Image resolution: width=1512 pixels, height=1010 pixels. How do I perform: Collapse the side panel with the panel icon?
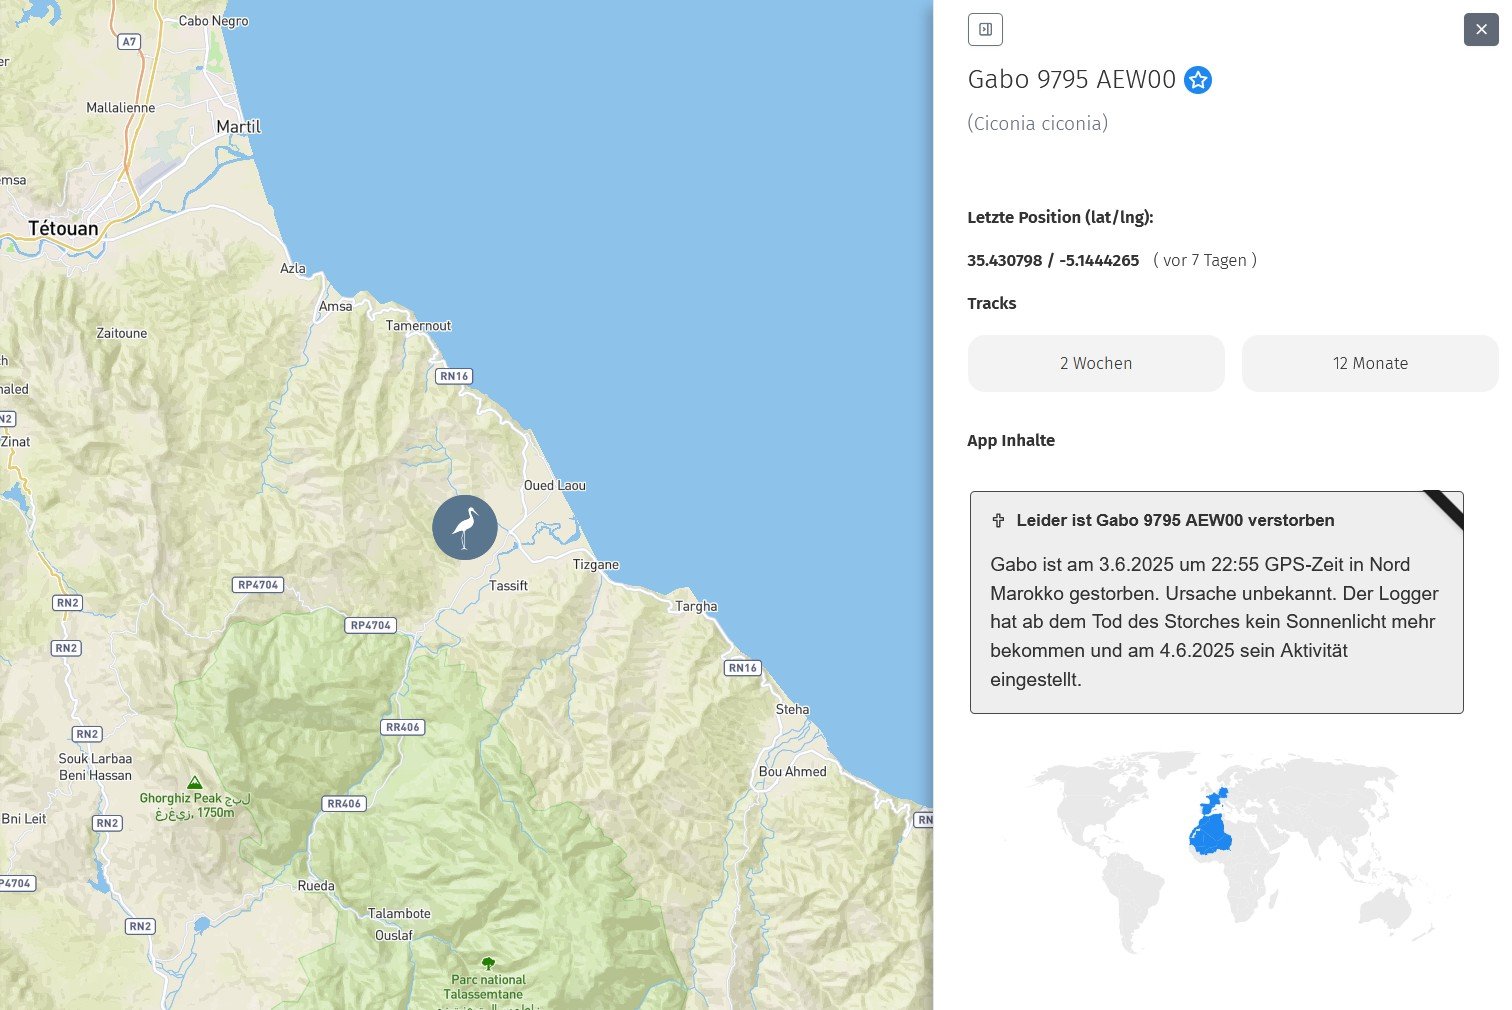pos(985,30)
